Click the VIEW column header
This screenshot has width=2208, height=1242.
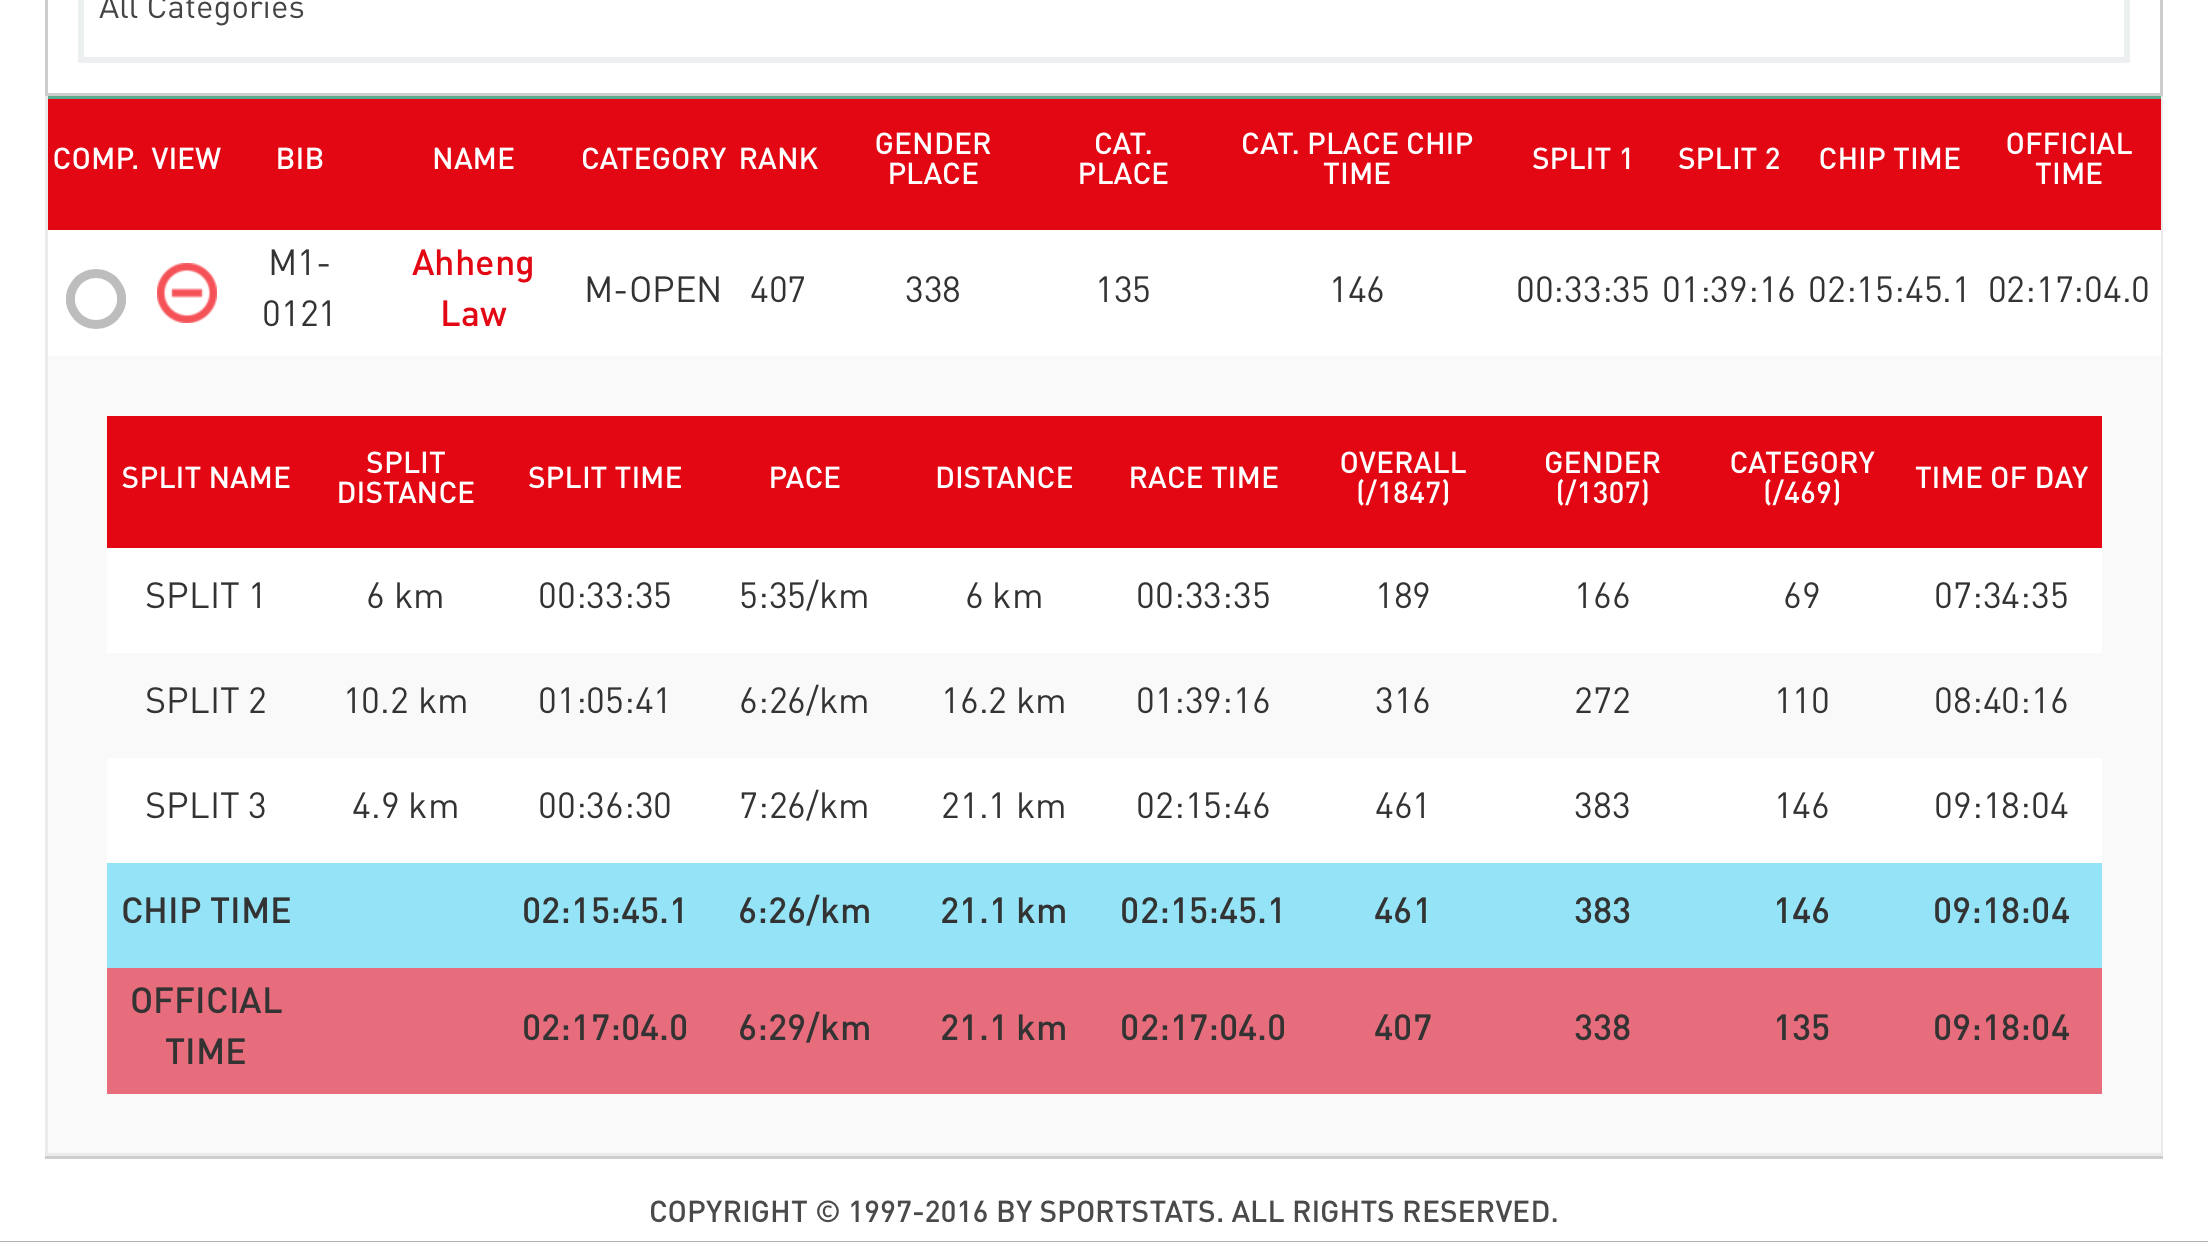pyautogui.click(x=186, y=159)
